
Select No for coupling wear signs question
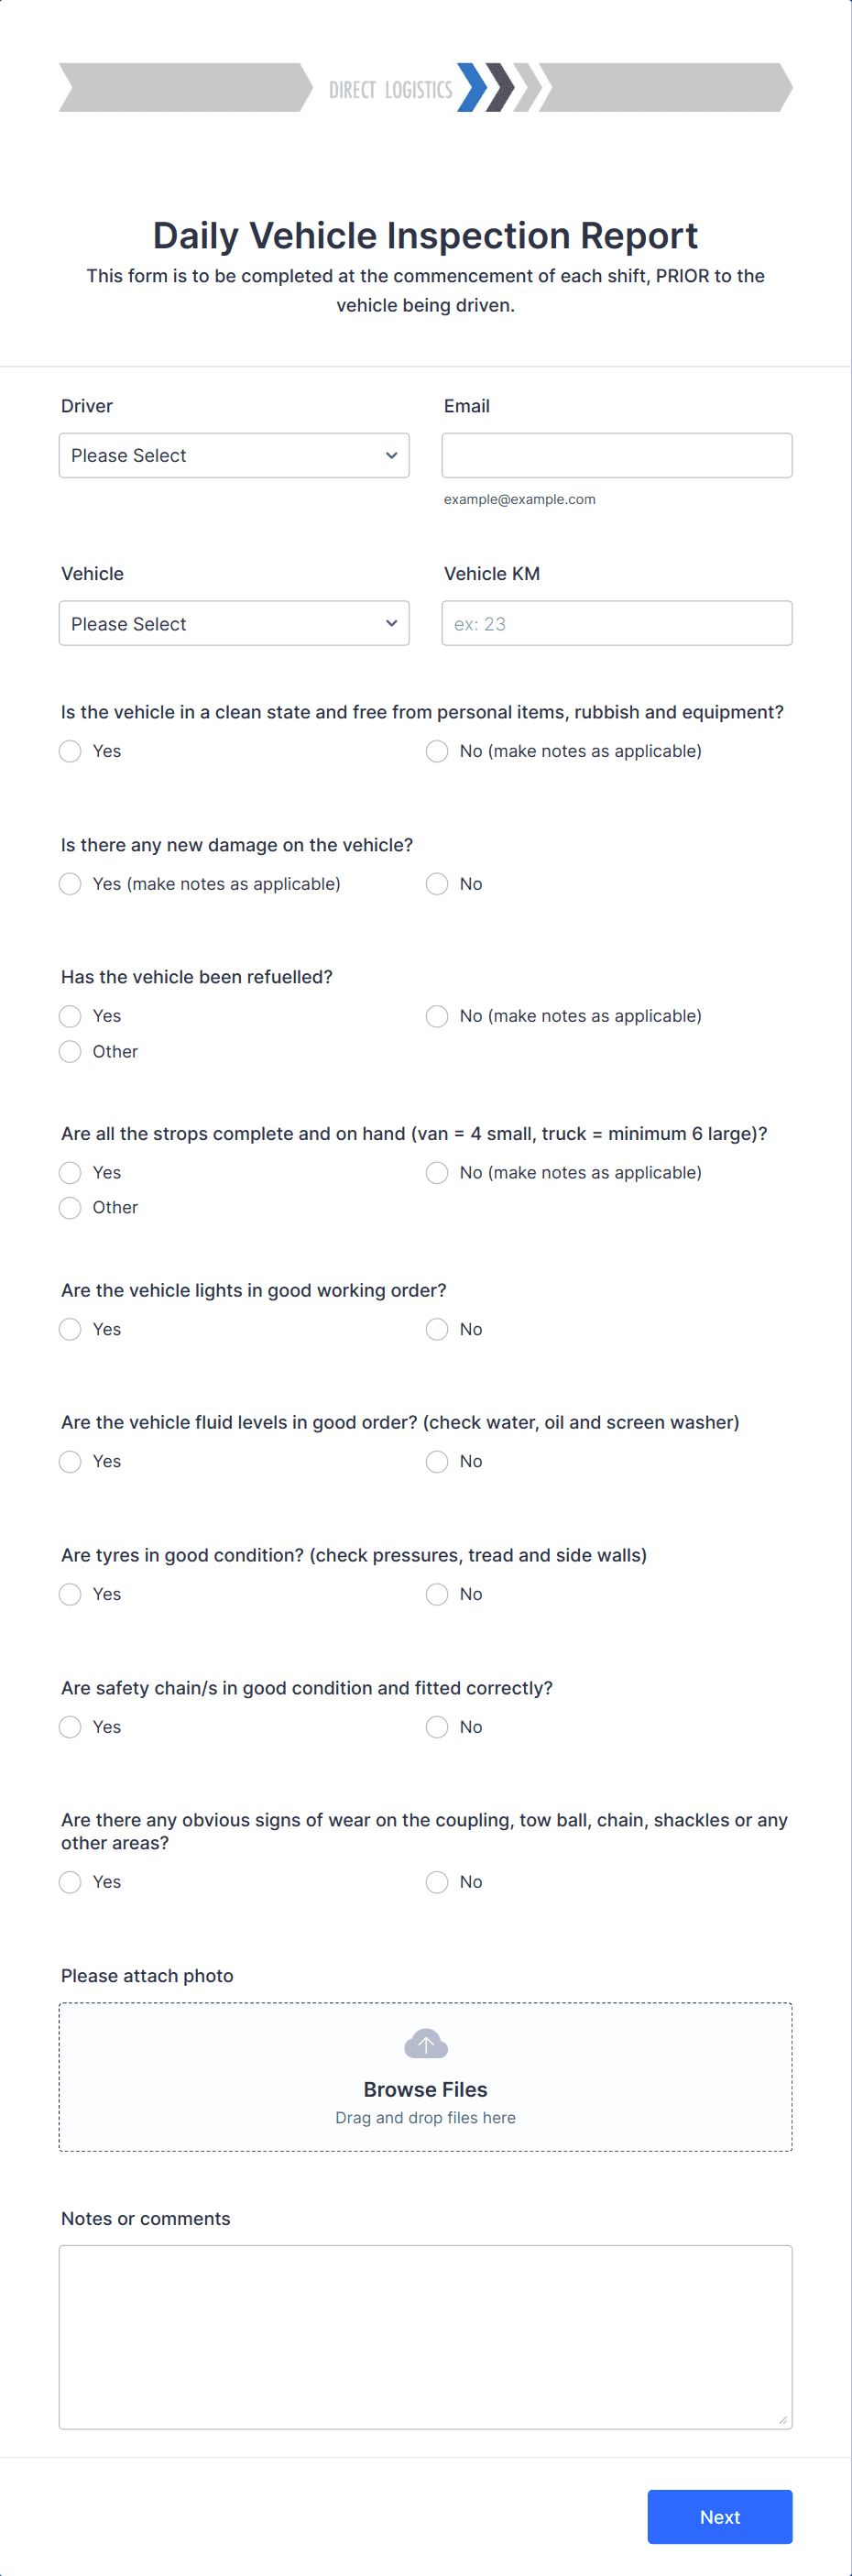tap(436, 1881)
